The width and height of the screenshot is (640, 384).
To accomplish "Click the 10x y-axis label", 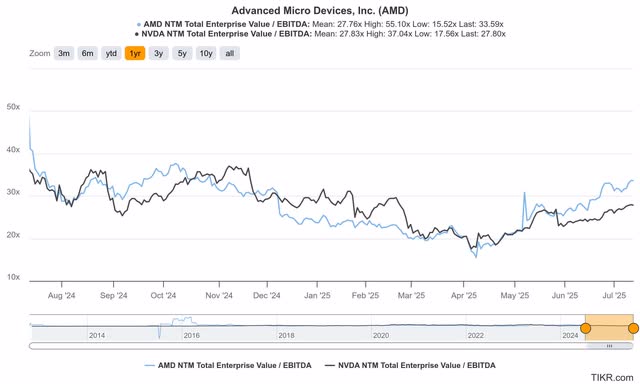I will pos(13,277).
